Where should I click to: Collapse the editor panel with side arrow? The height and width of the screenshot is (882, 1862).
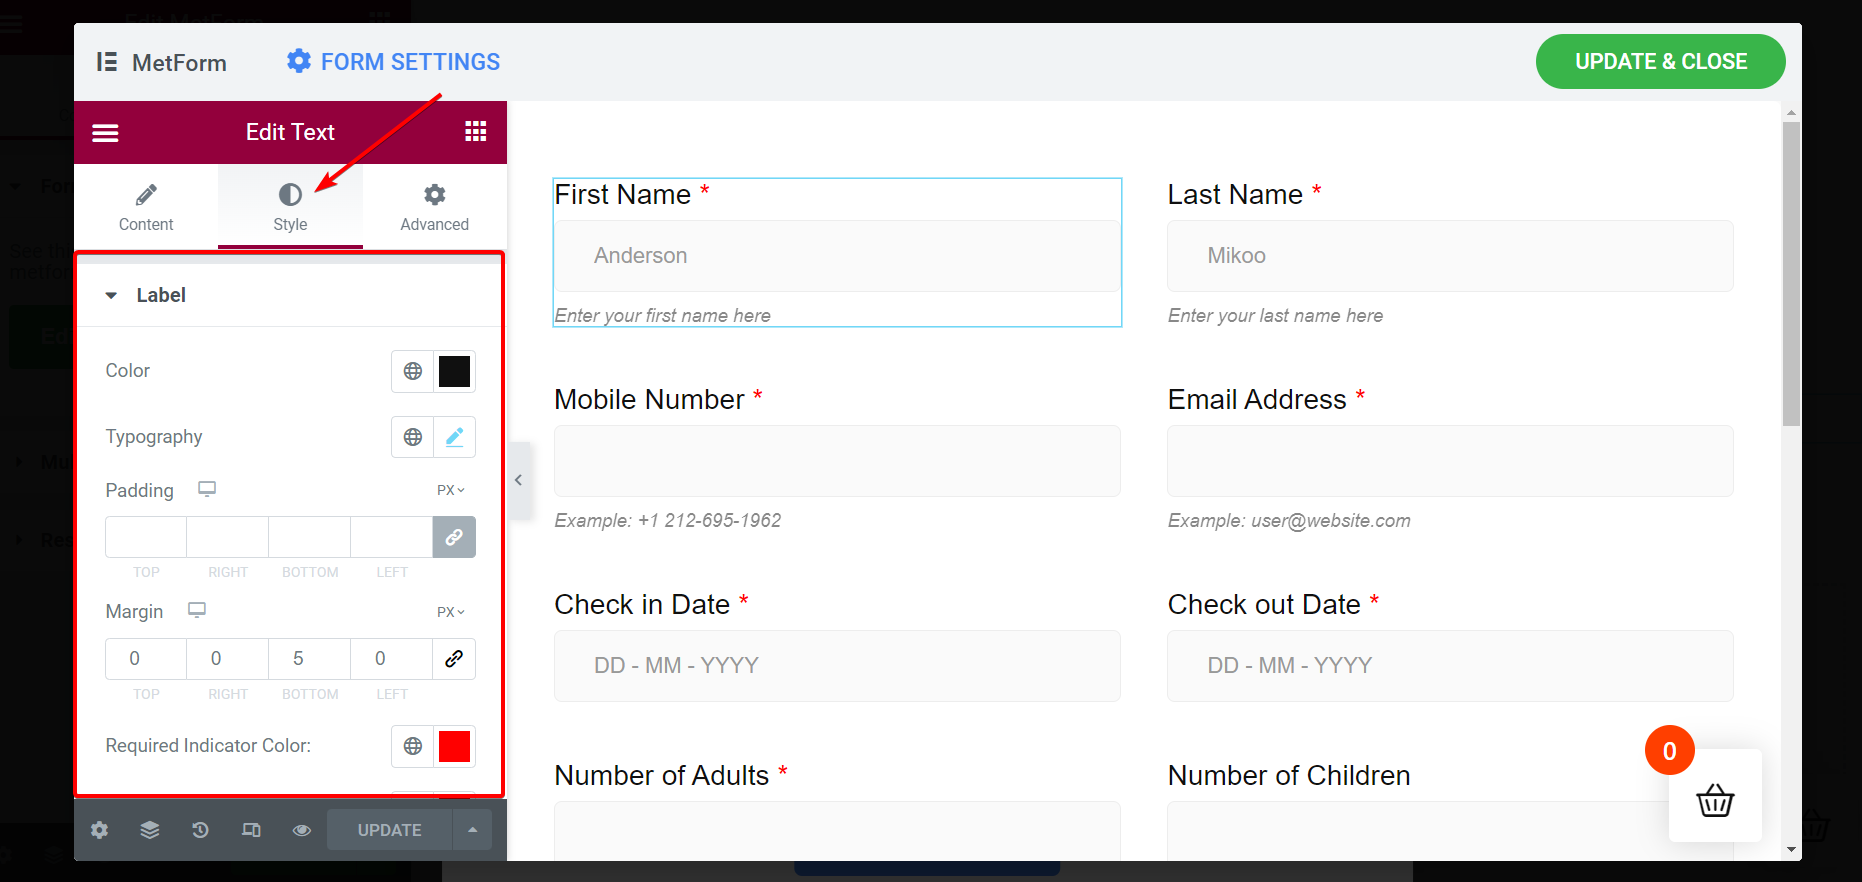point(518,480)
